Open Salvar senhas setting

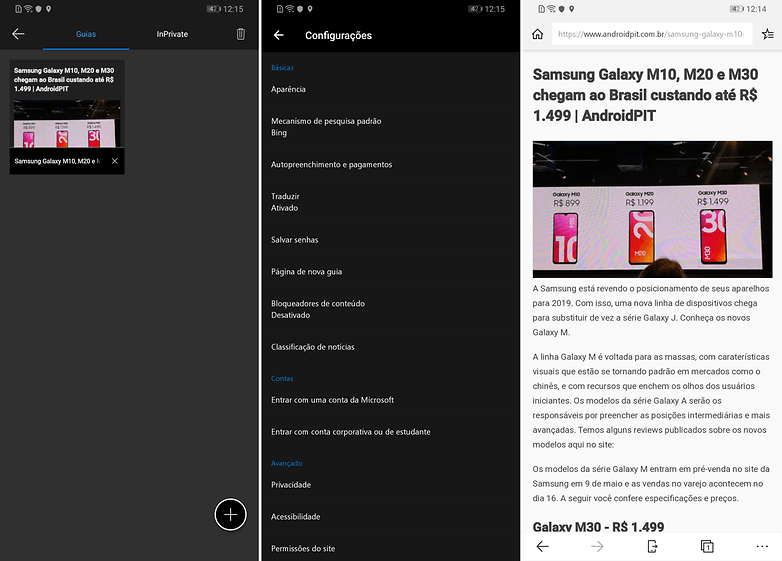(391, 240)
